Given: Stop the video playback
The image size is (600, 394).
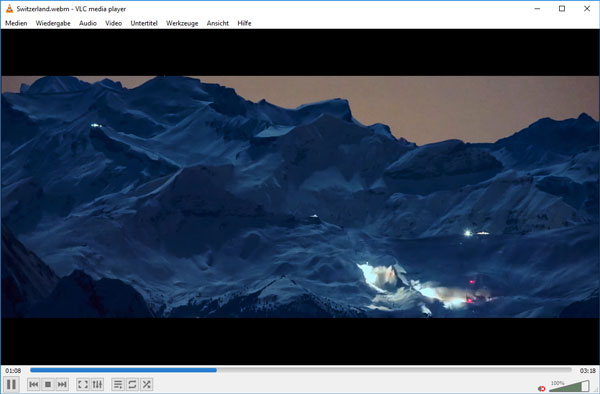Looking at the screenshot, I should 48,384.
